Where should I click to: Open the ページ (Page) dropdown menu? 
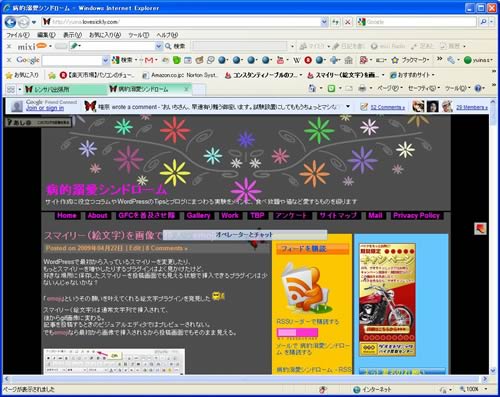(390, 88)
